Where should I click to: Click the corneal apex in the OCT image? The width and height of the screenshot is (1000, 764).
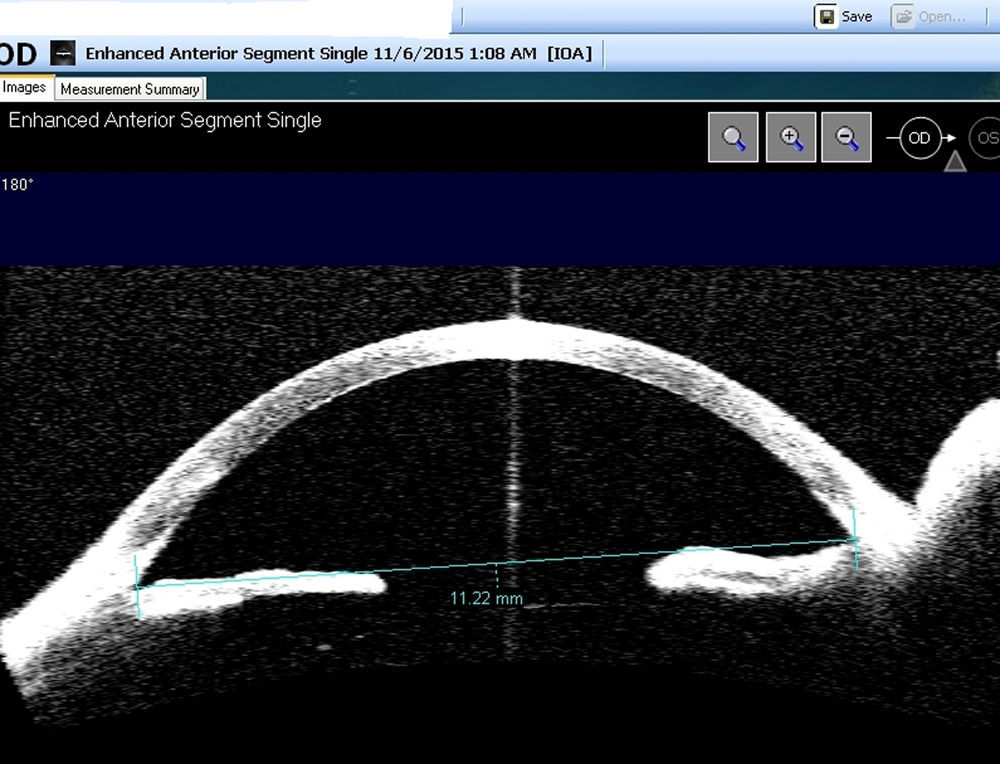[x=513, y=320]
